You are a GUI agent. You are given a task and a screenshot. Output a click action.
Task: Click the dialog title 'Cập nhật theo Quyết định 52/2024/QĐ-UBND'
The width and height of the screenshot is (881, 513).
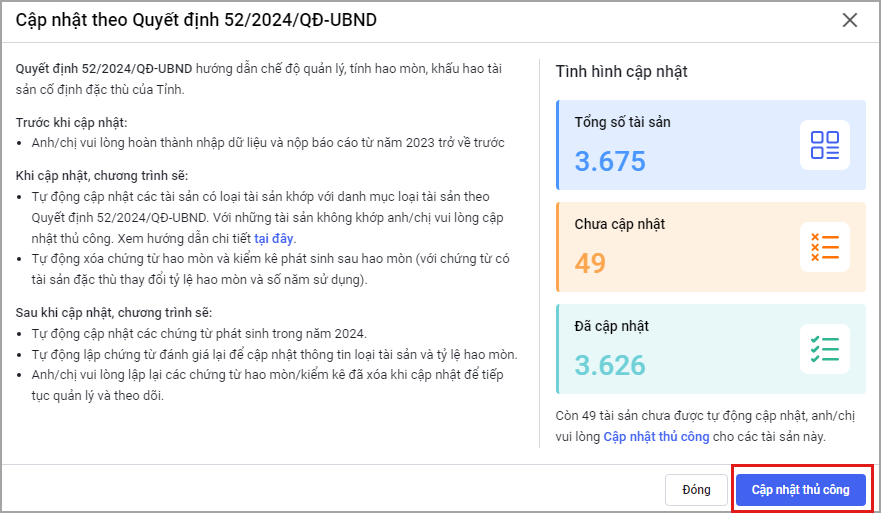pyautogui.click(x=196, y=20)
